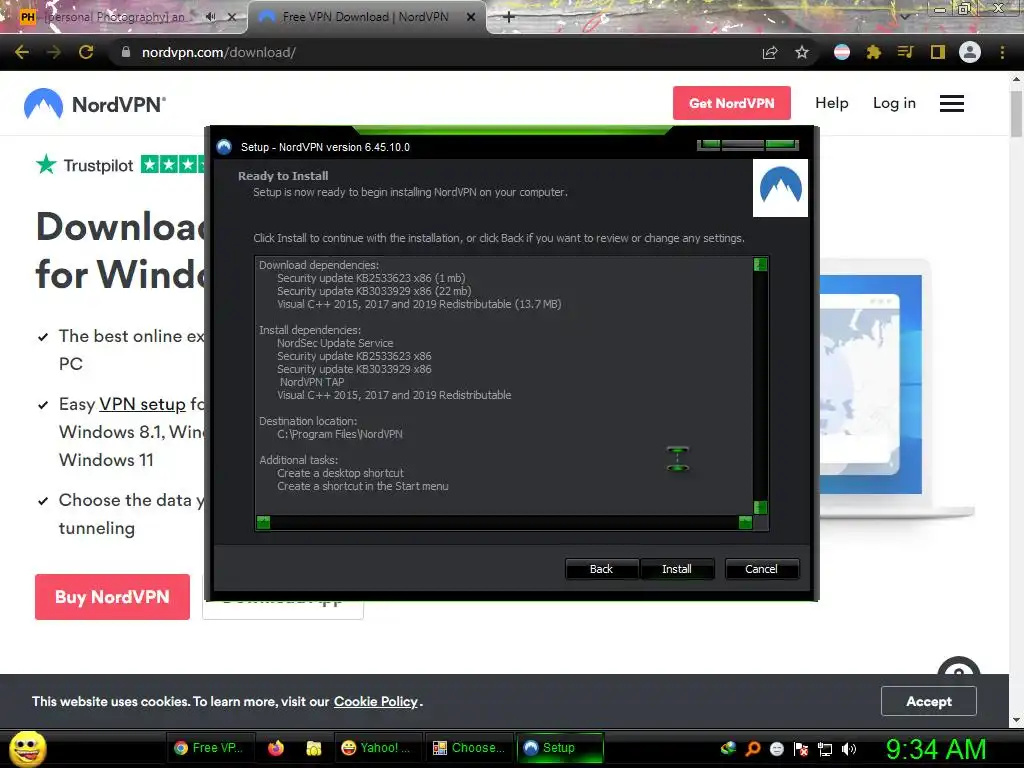Go back in Chrome using the back arrow

(22, 52)
